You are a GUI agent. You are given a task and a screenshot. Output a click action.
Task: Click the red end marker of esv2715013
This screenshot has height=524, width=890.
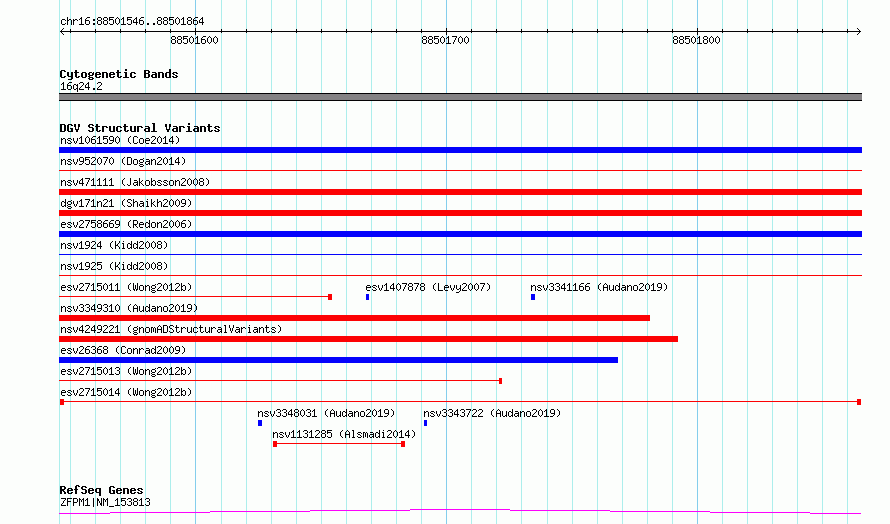[500, 381]
